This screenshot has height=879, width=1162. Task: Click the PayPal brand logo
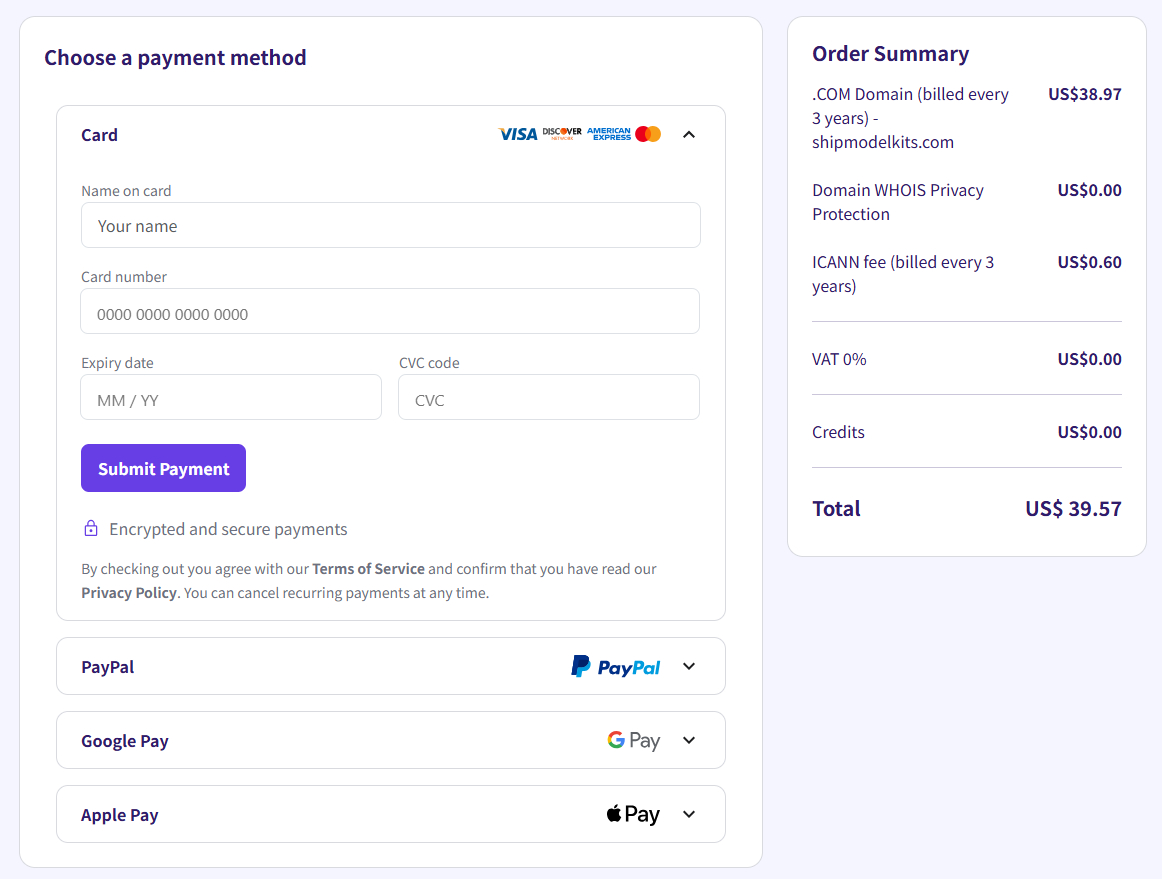(616, 667)
